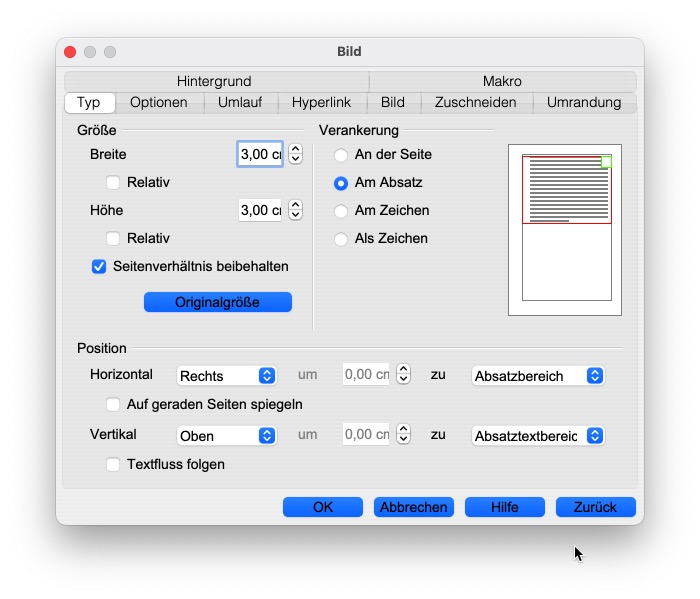
Task: Enable Relativ checkbox under Höhe
Action: pyautogui.click(x=113, y=238)
